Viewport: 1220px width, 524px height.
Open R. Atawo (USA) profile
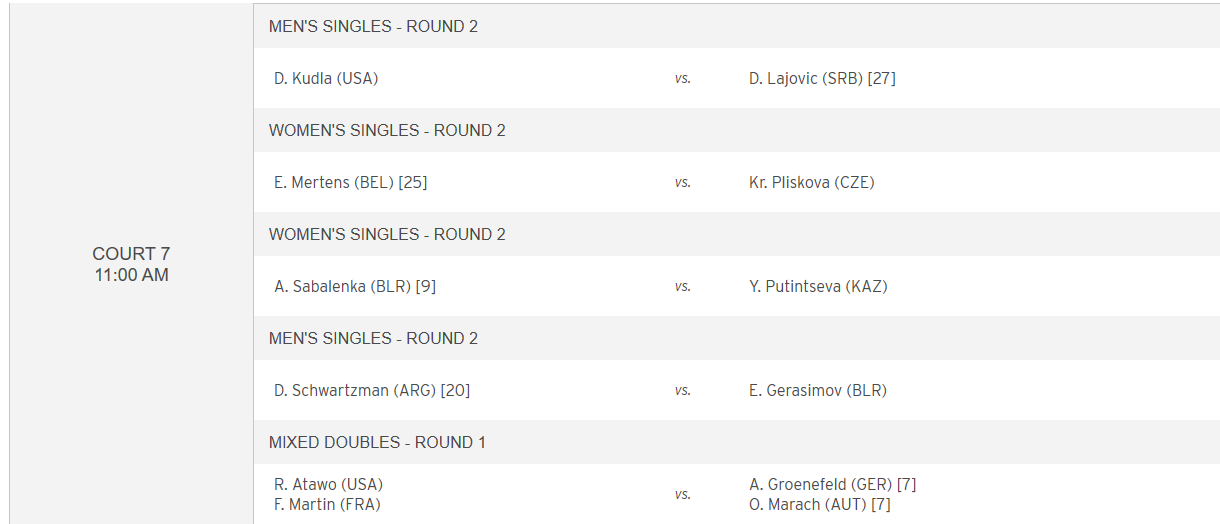(328, 484)
